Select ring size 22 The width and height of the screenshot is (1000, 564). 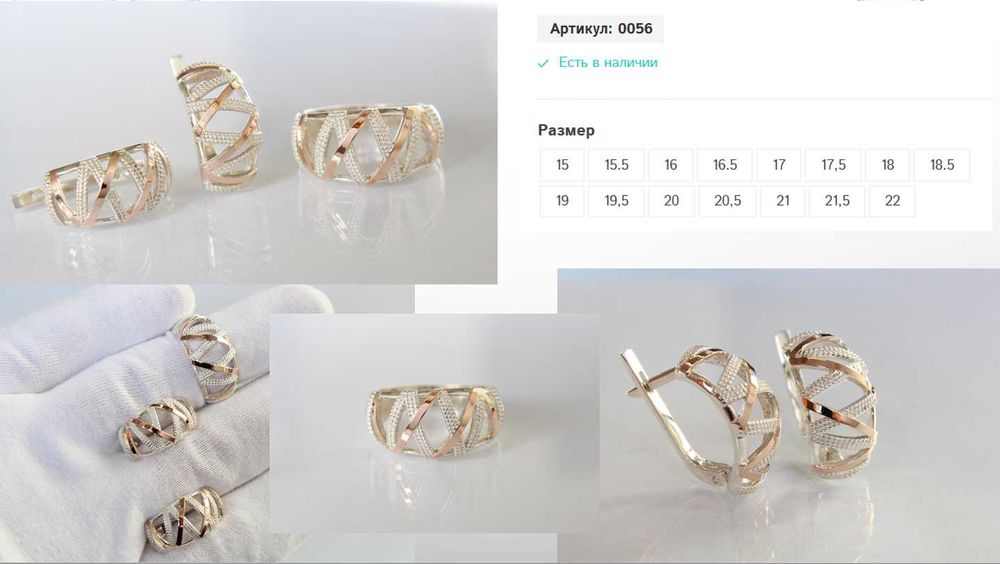892,201
